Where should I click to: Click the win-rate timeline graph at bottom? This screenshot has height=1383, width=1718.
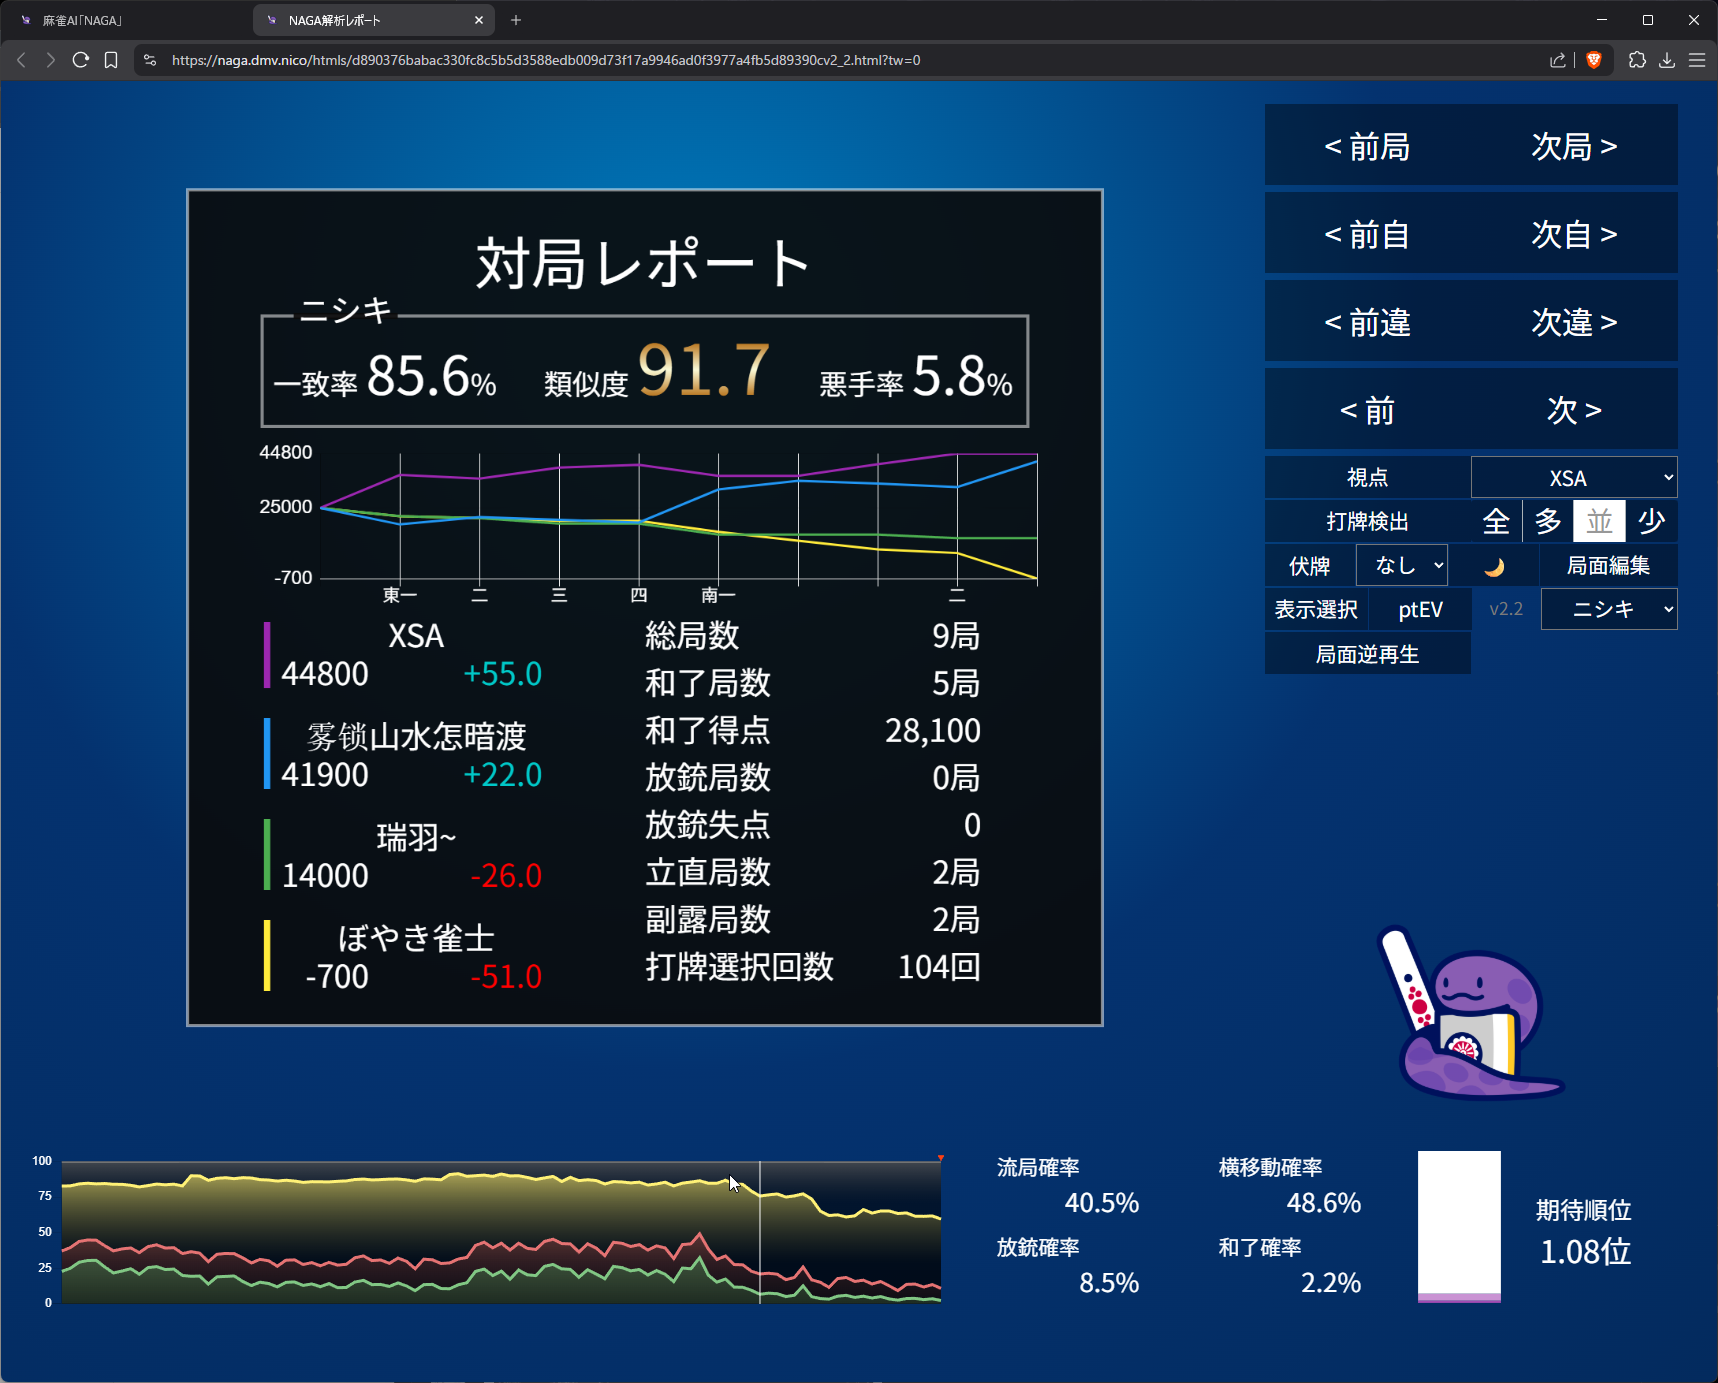point(500,1232)
